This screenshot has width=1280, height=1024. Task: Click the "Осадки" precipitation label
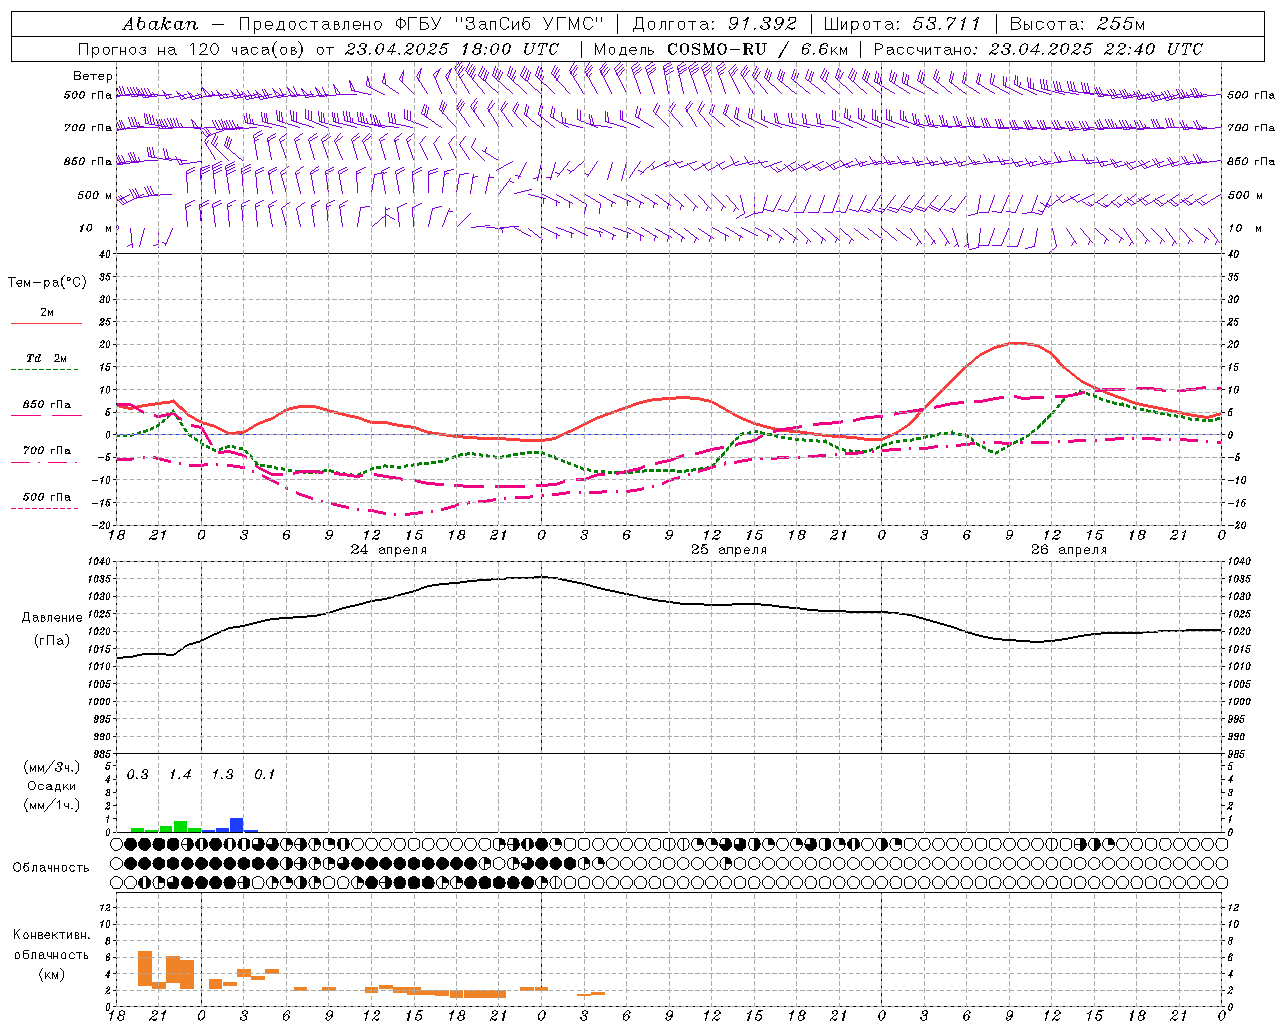pyautogui.click(x=51, y=786)
